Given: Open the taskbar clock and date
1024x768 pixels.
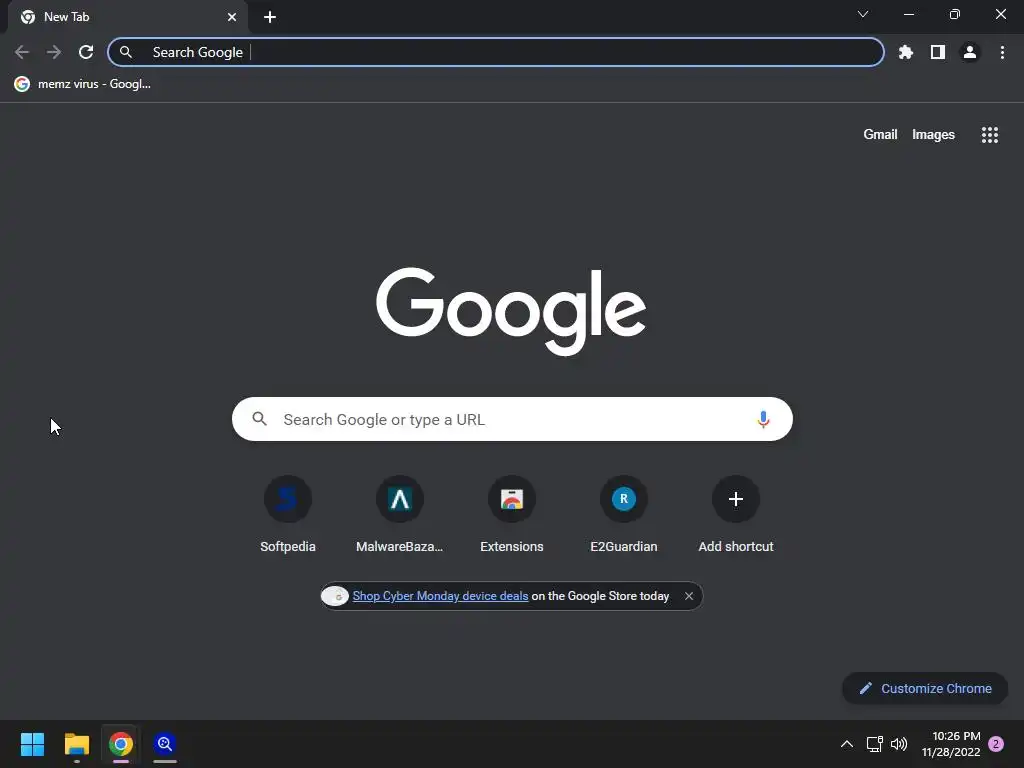Looking at the screenshot, I should click(x=951, y=744).
